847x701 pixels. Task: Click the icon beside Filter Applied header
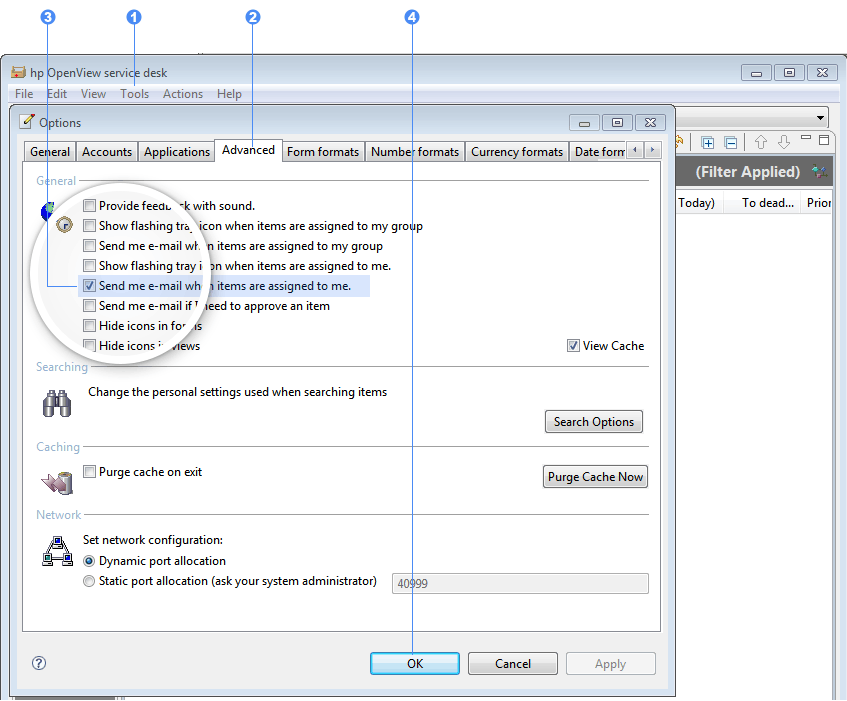click(820, 172)
